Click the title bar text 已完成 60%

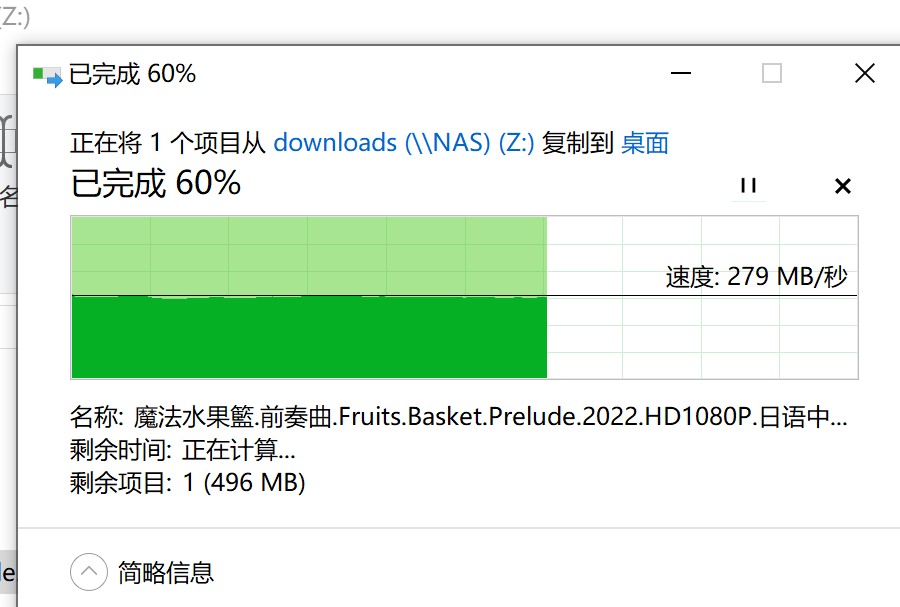(x=133, y=74)
